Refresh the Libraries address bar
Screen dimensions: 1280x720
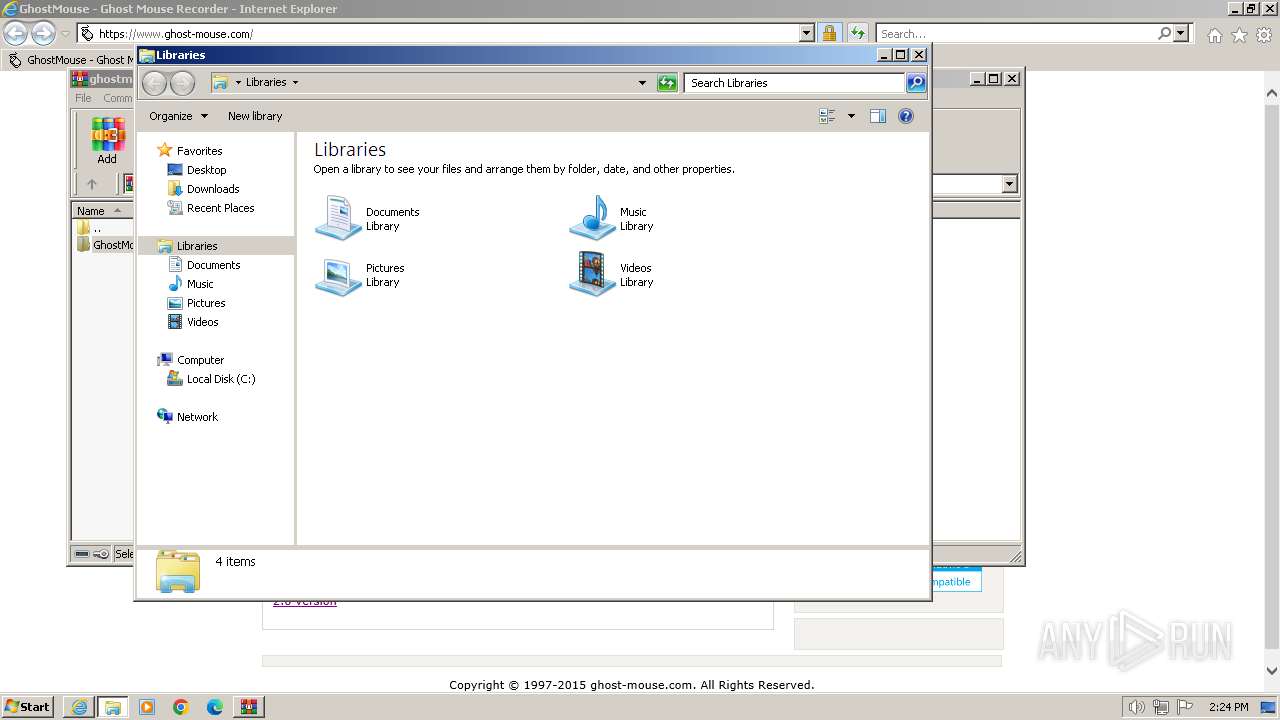pyautogui.click(x=667, y=83)
